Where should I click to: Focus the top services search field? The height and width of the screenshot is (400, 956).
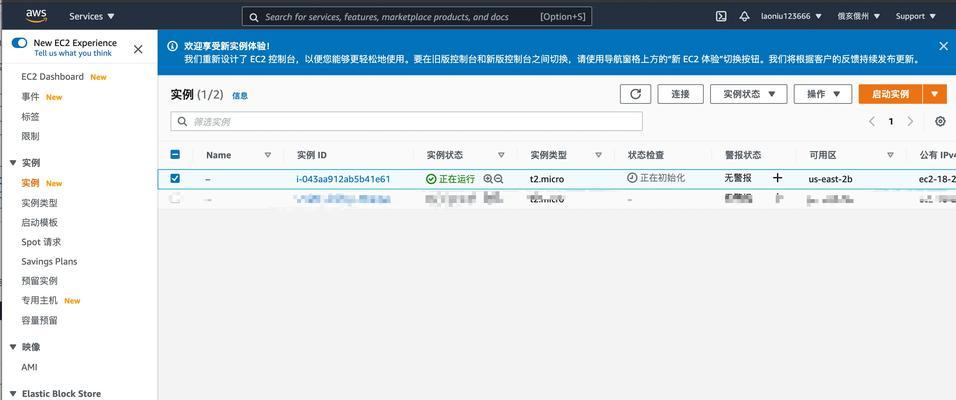pos(416,16)
